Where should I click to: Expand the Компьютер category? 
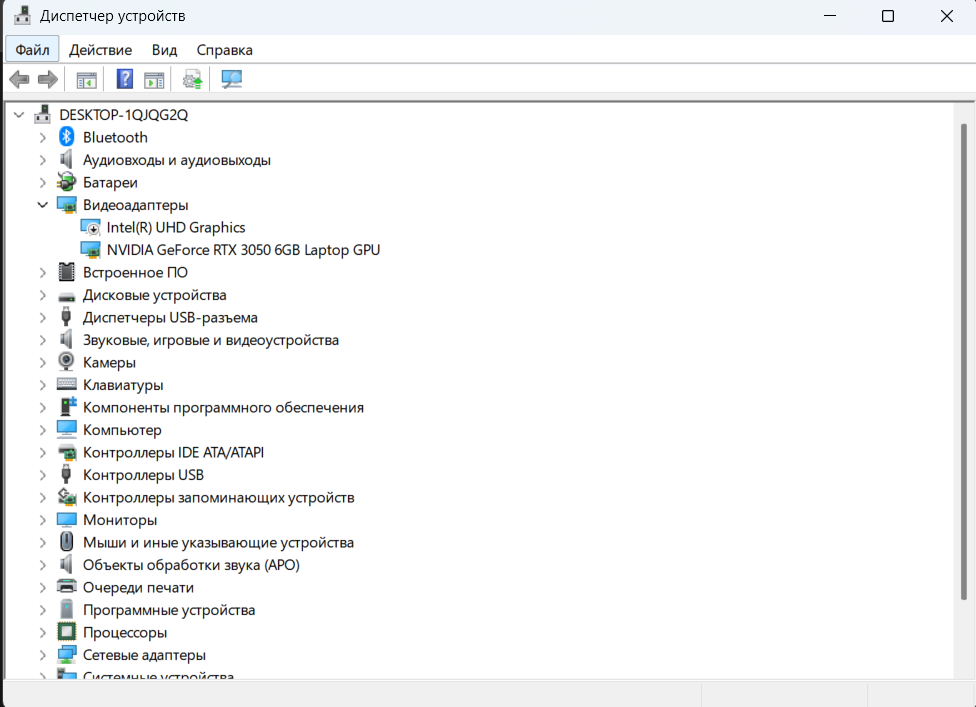point(42,430)
